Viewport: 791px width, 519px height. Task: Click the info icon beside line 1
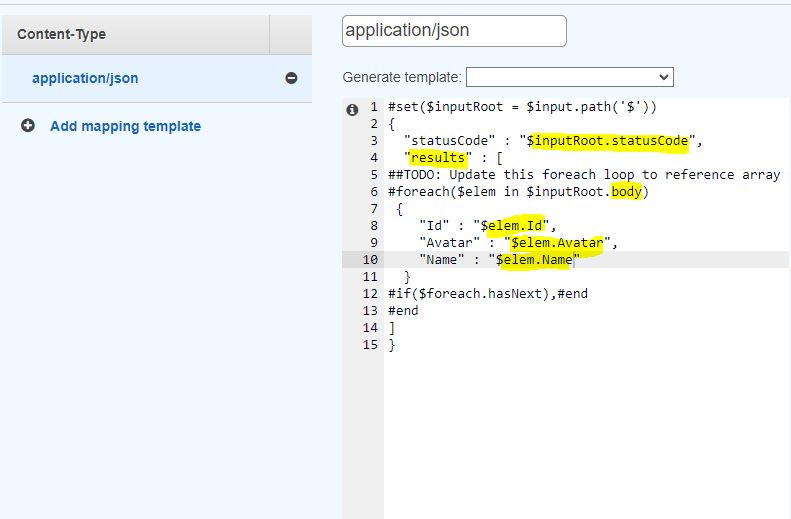352,109
